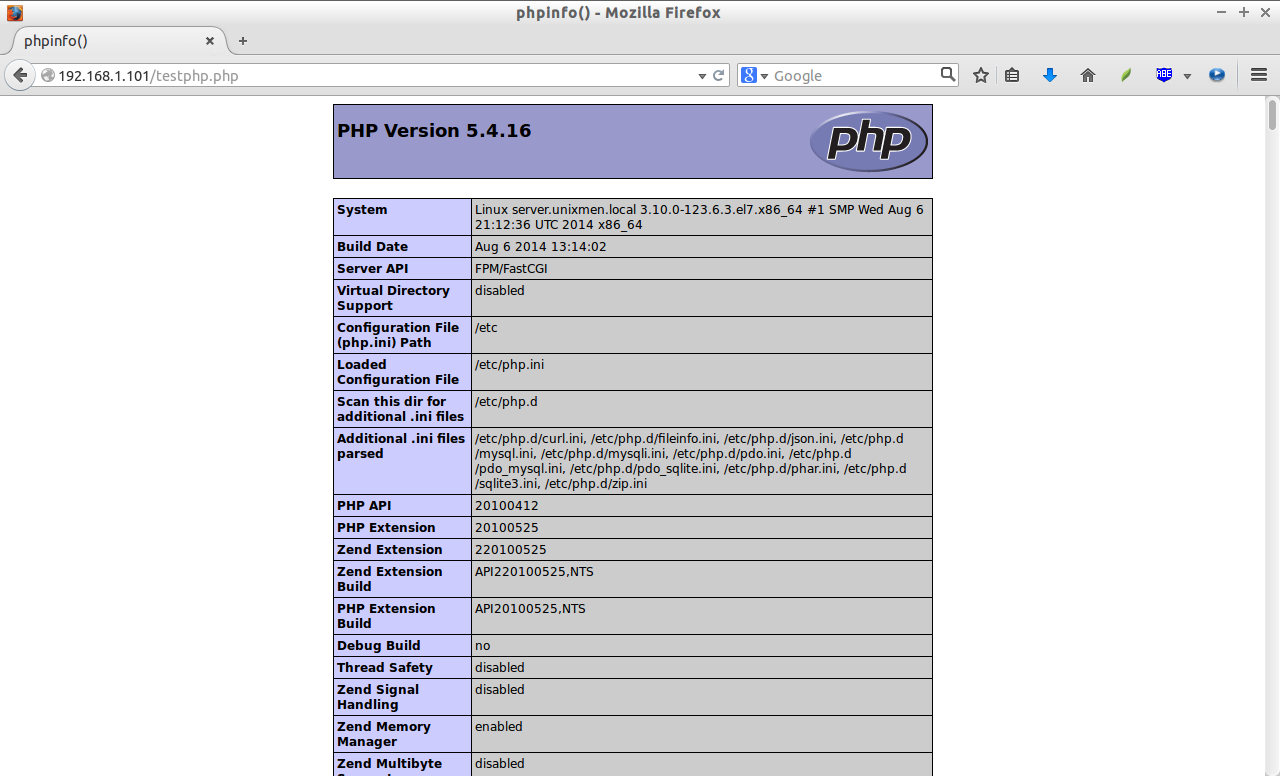Click the Linux server.unixmen.local system value
The width and height of the screenshot is (1280, 776).
tap(700, 217)
